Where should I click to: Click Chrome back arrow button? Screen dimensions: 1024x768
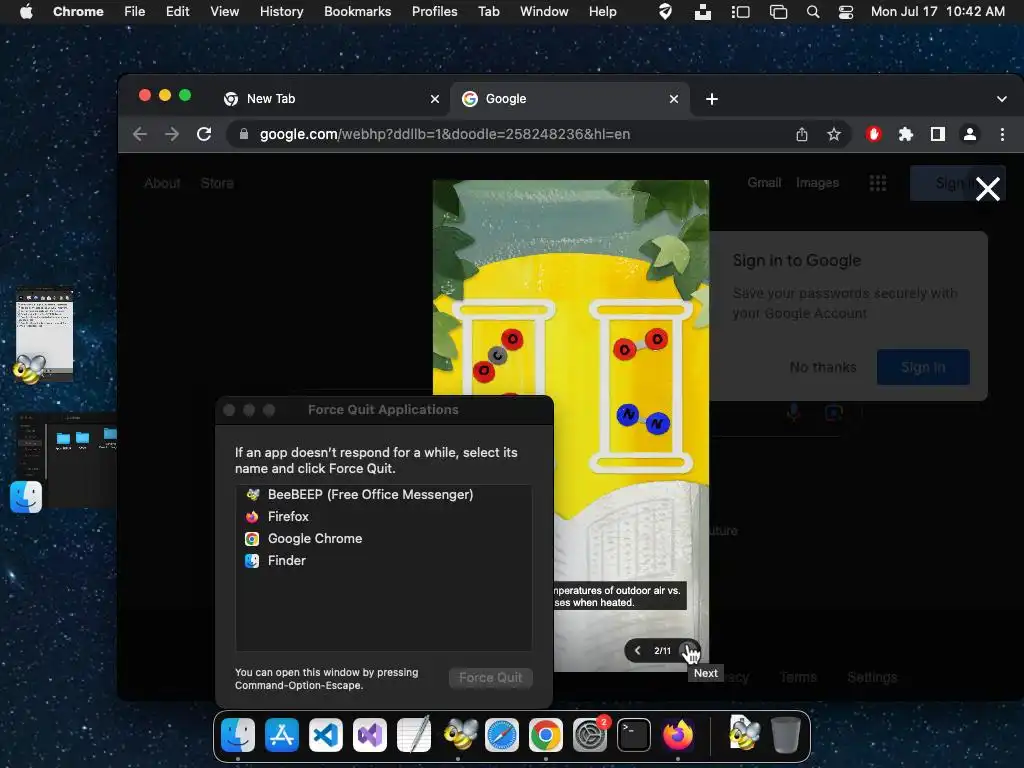[140, 134]
